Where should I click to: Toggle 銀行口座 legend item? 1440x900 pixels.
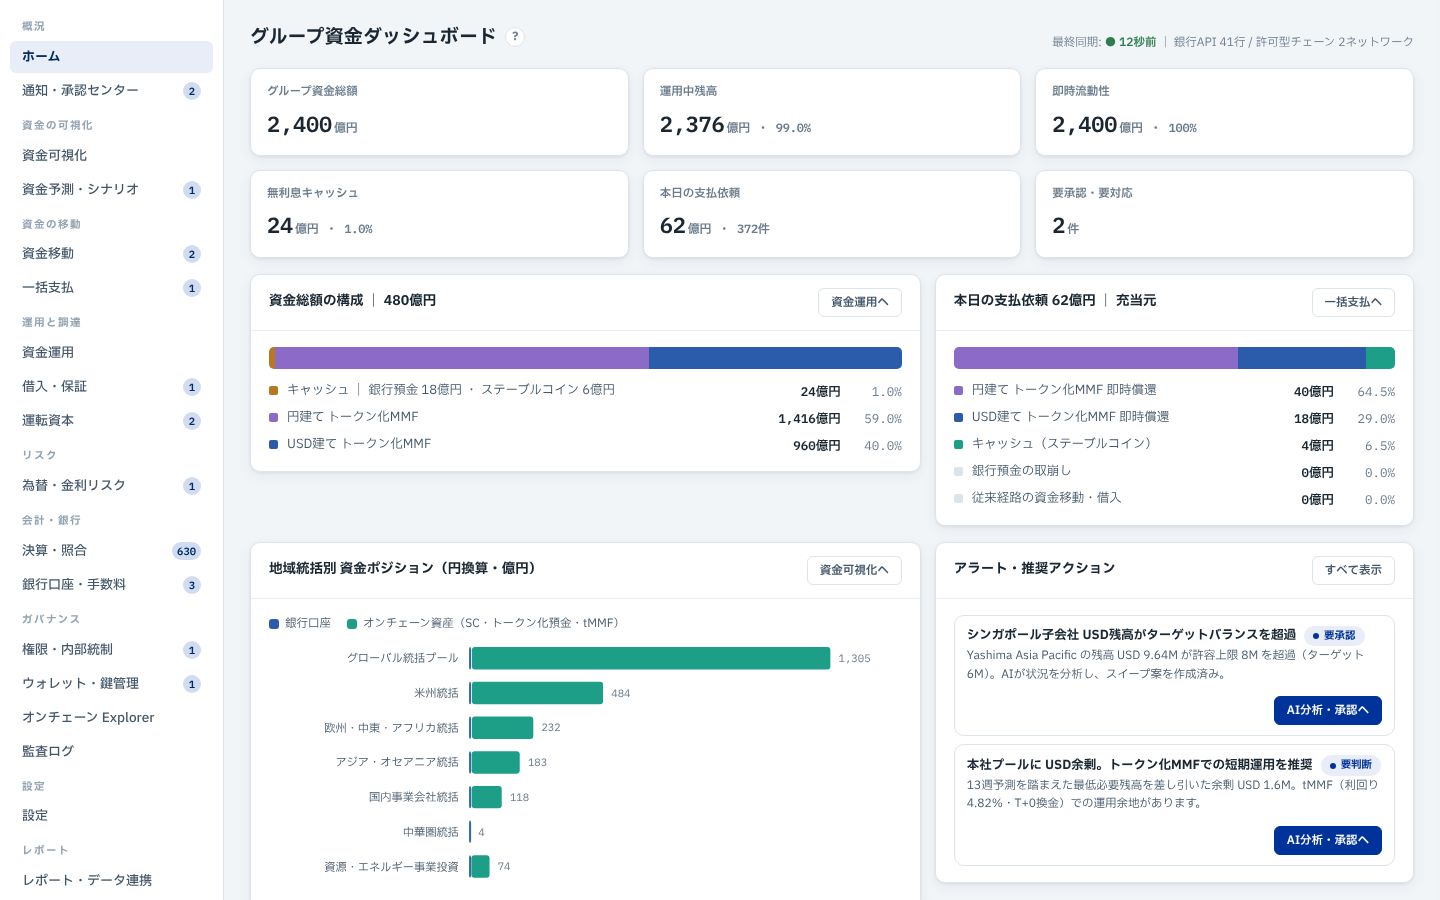(300, 623)
